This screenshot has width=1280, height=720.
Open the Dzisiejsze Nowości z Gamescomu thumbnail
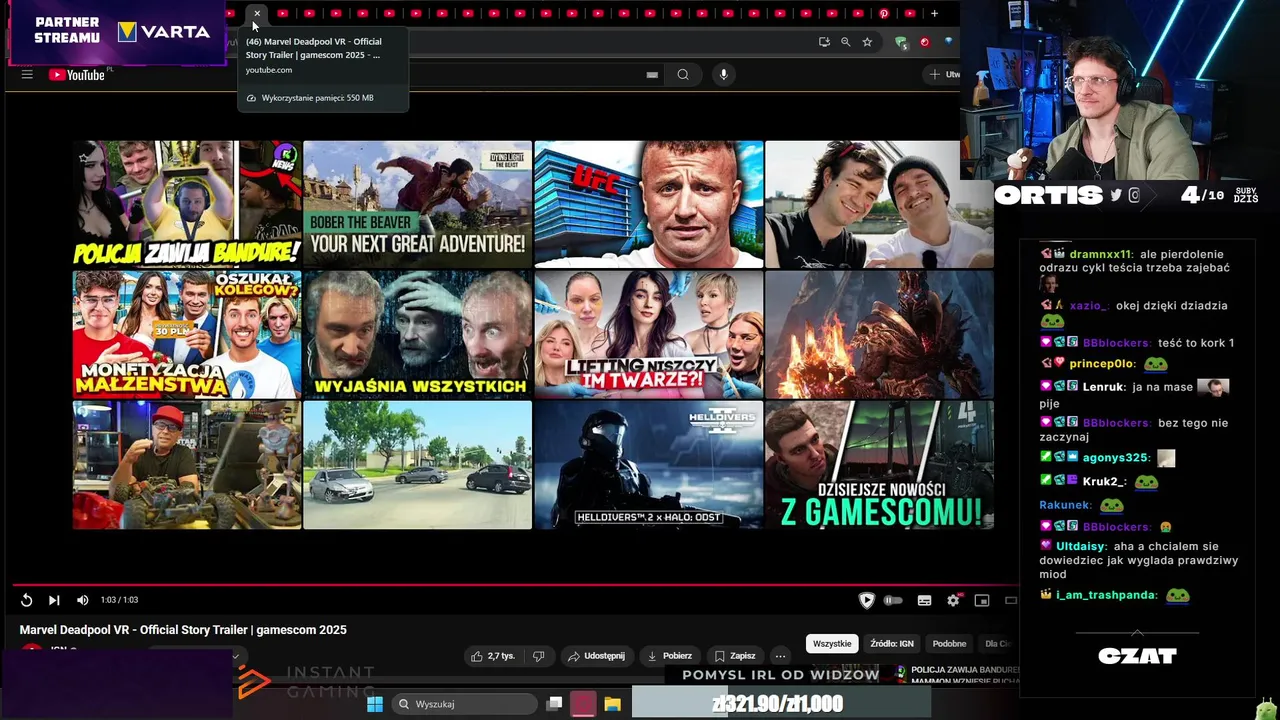[880, 465]
